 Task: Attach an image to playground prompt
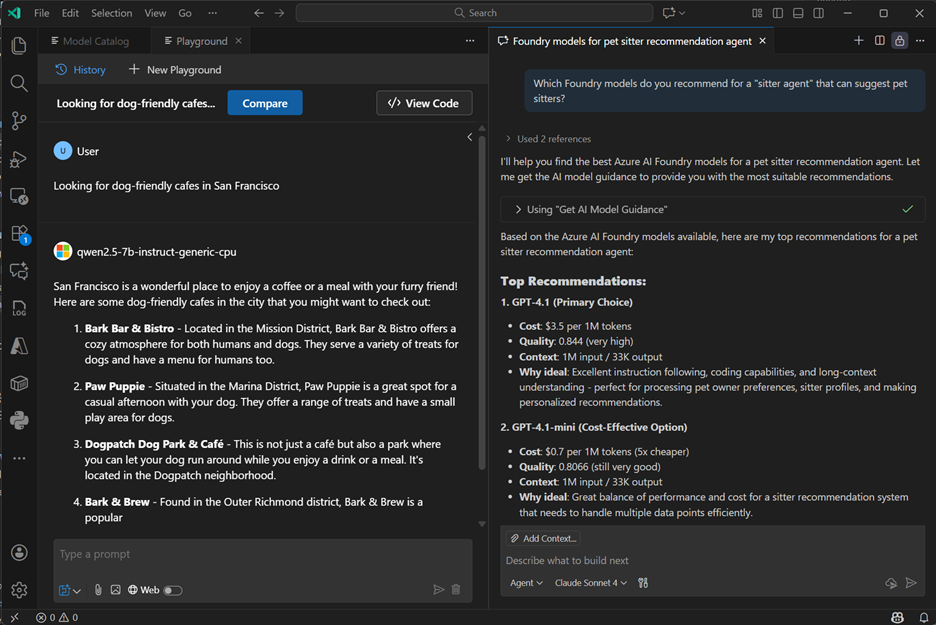115,590
